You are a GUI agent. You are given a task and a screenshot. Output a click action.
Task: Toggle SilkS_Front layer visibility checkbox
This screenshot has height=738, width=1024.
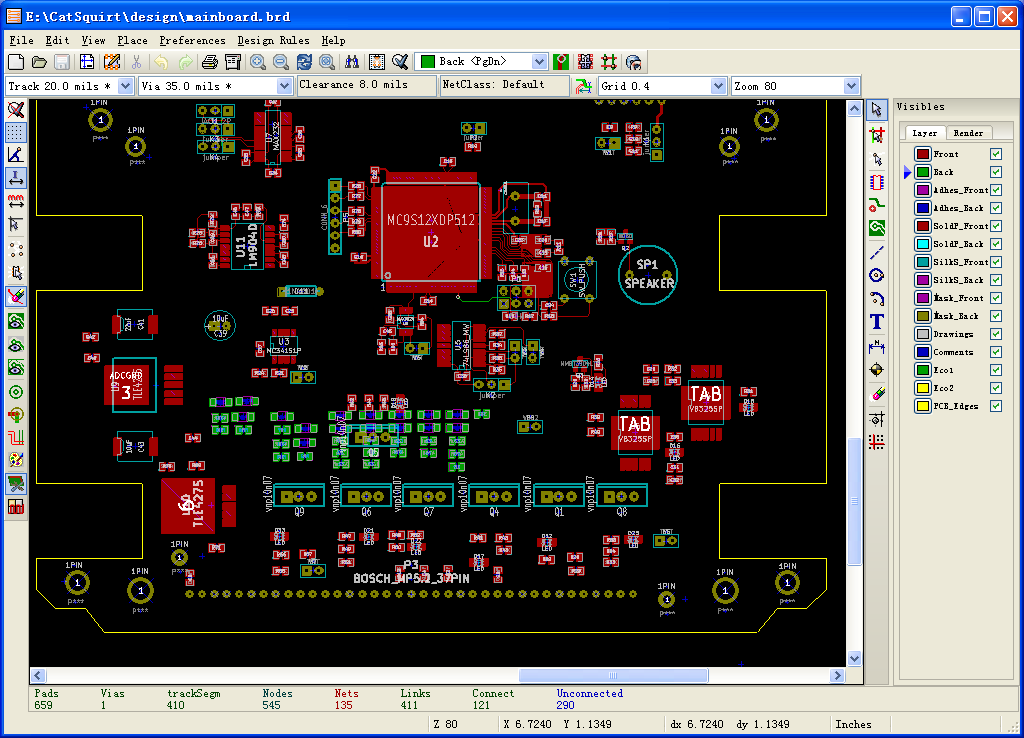(995, 262)
